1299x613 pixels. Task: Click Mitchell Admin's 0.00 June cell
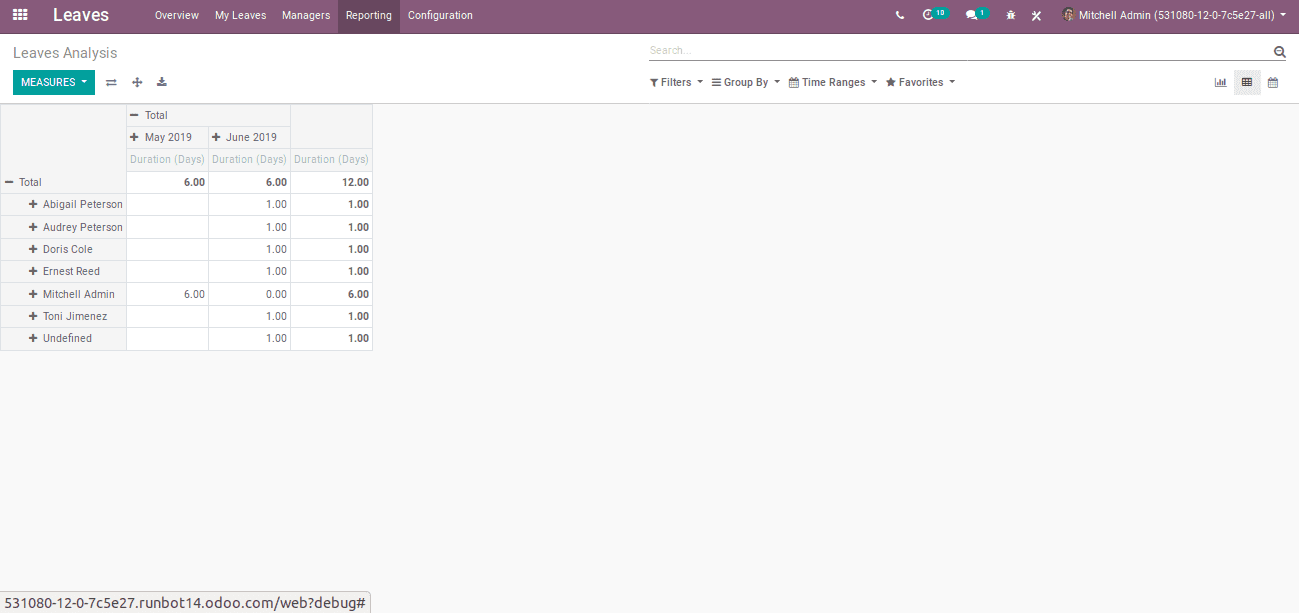(249, 294)
